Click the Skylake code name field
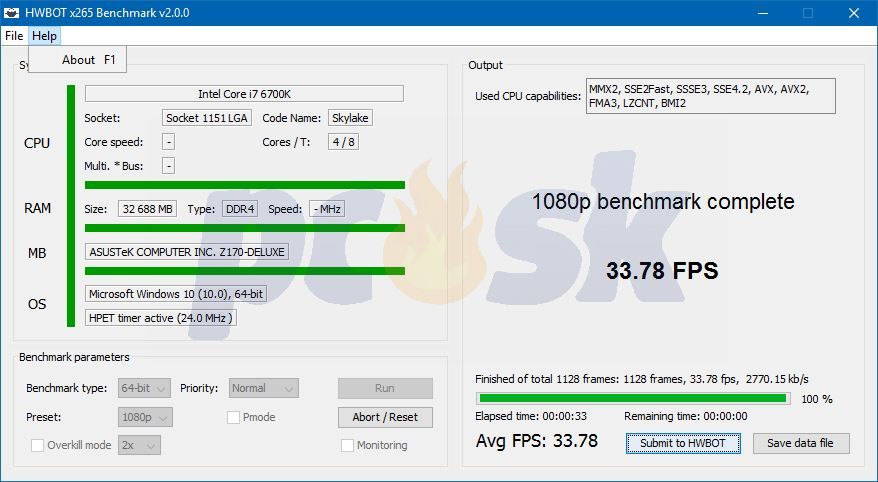This screenshot has height=482, width=878. click(350, 118)
